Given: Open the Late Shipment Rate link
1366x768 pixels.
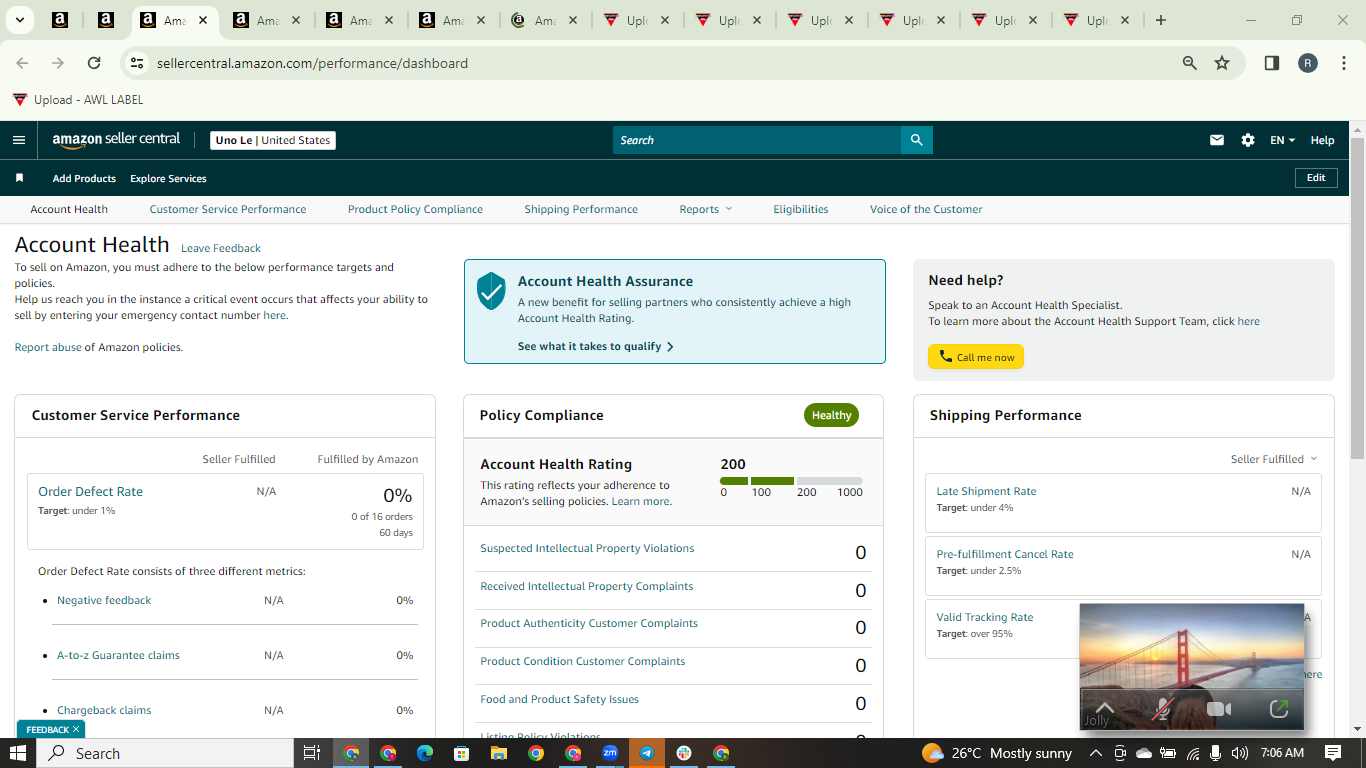Looking at the screenshot, I should click(986, 491).
